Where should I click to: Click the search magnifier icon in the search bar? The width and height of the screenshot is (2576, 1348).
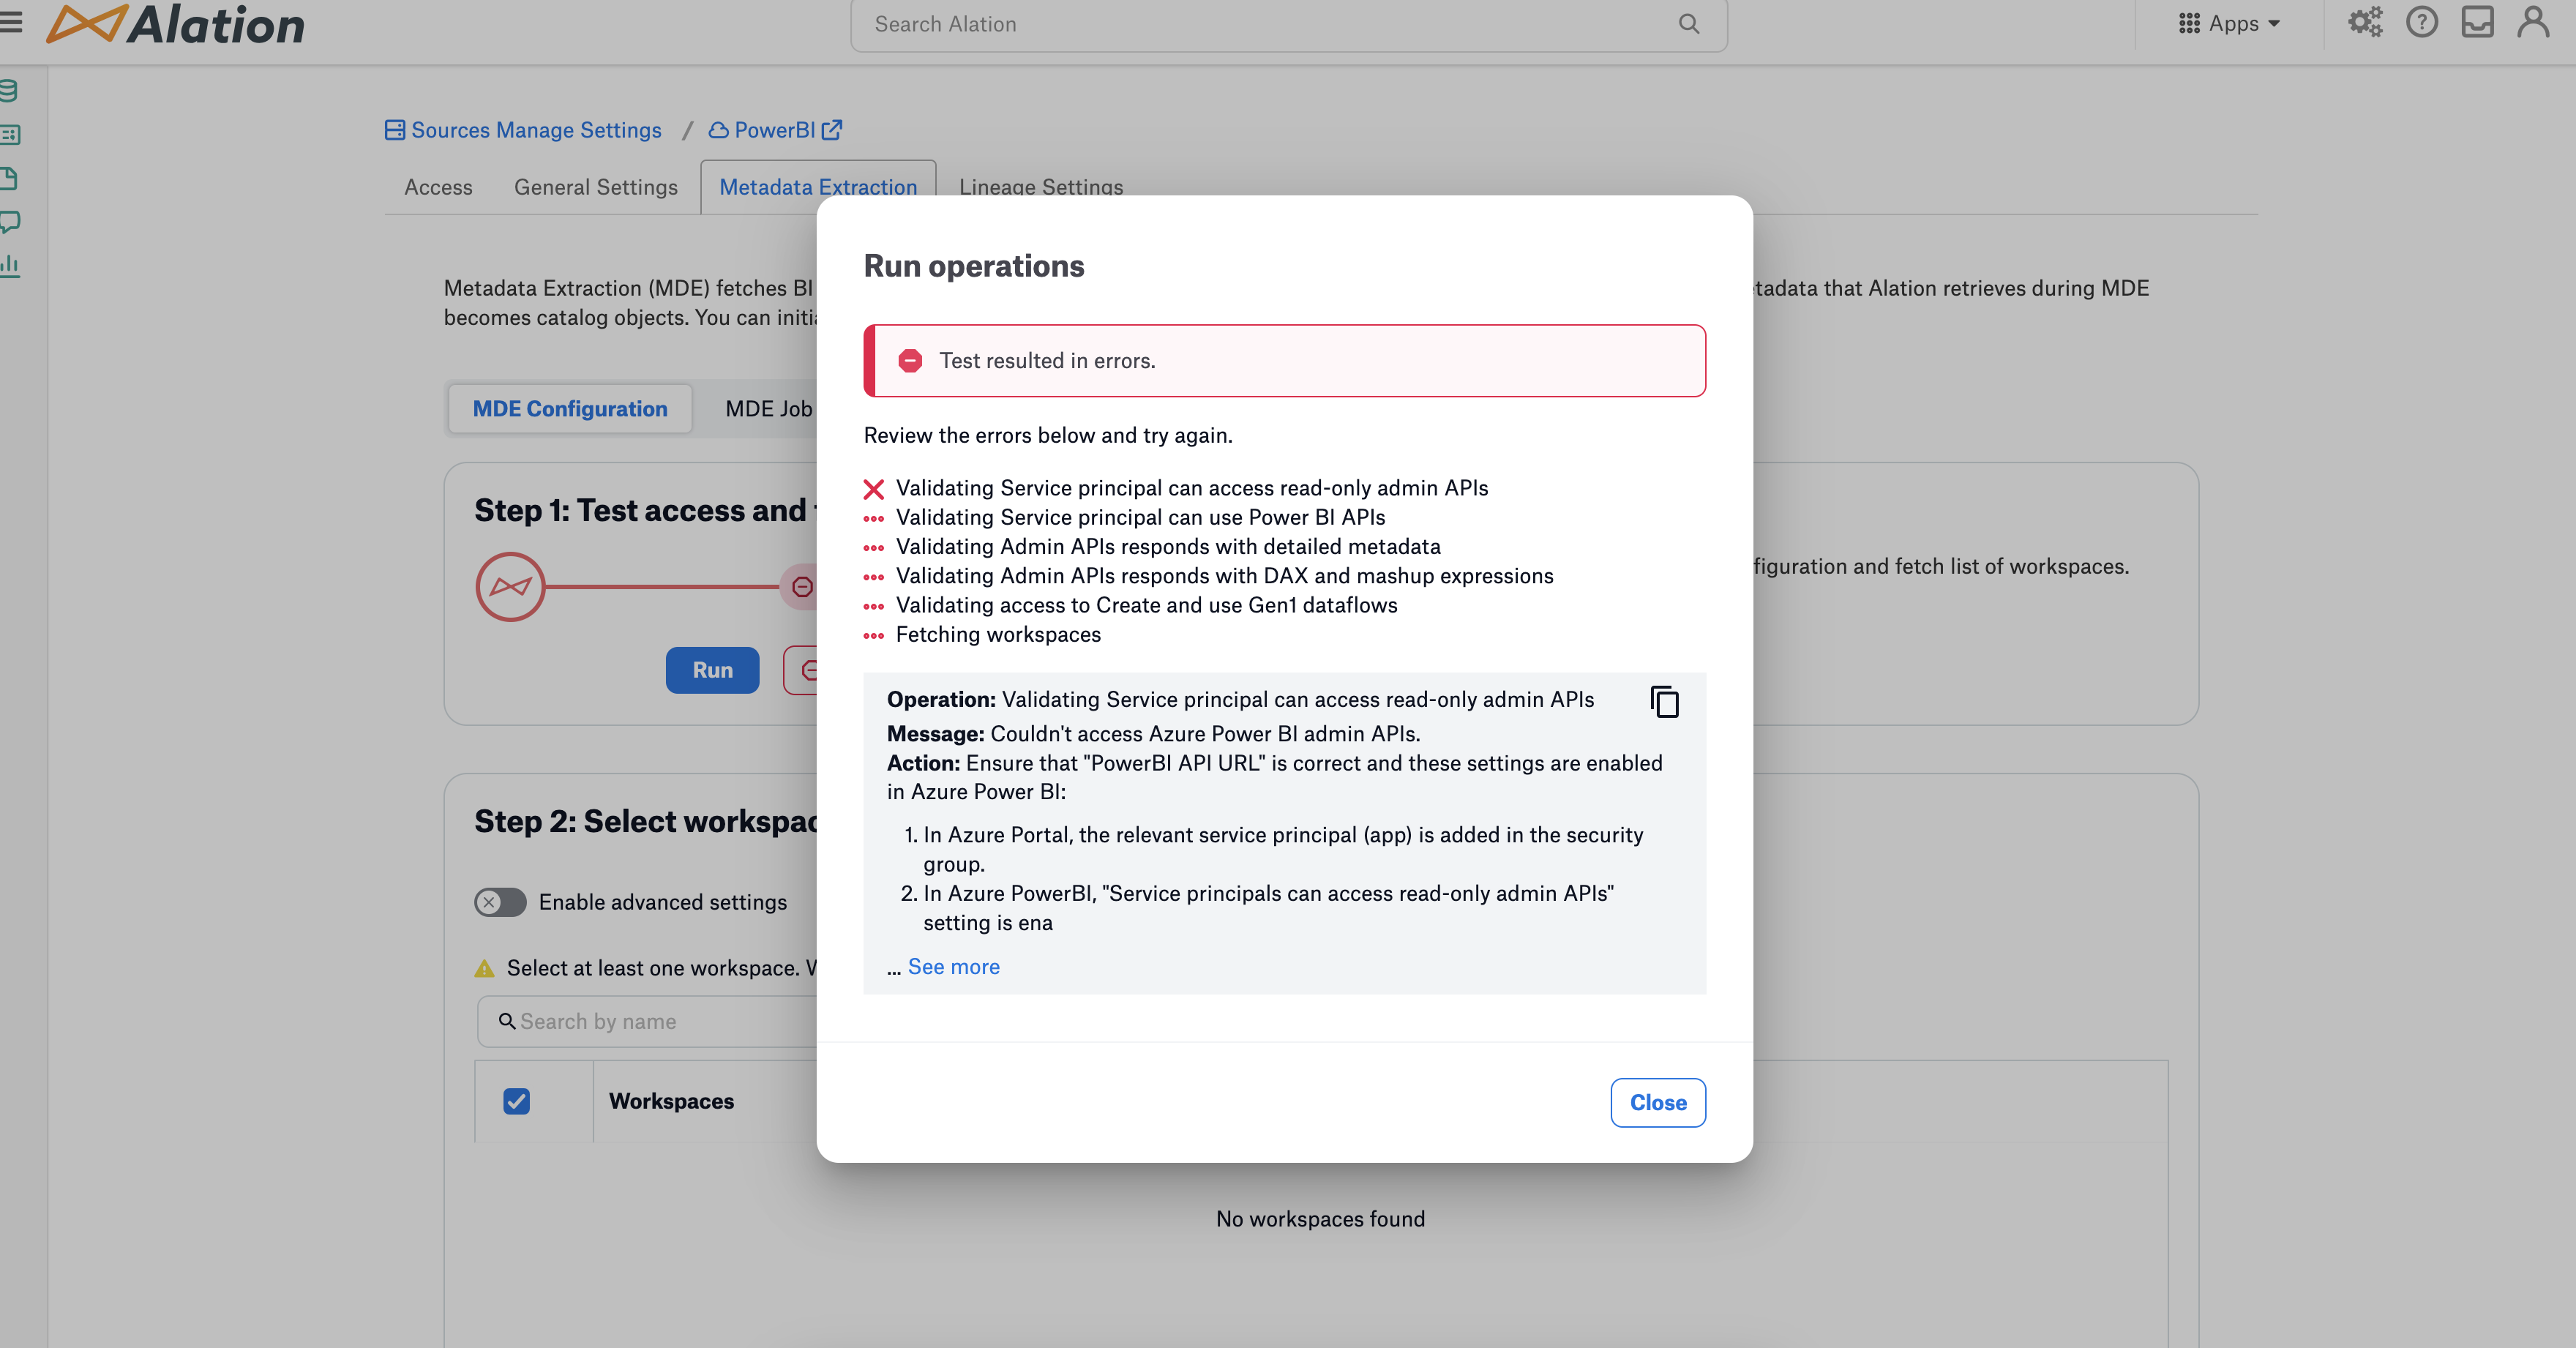pos(1689,24)
